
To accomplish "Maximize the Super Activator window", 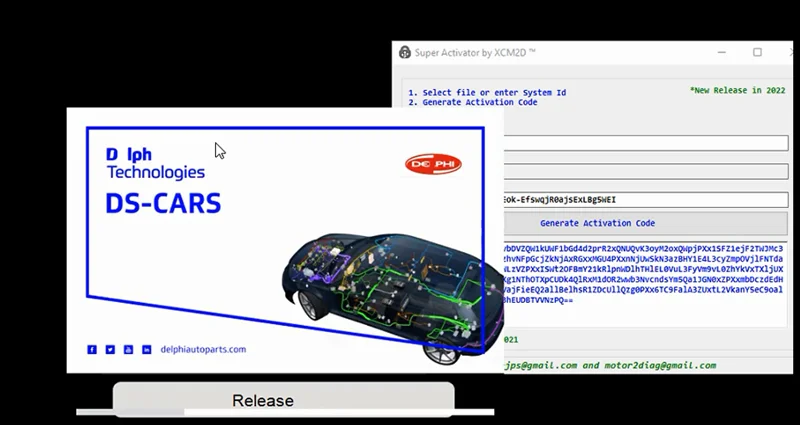I will coord(757,53).
